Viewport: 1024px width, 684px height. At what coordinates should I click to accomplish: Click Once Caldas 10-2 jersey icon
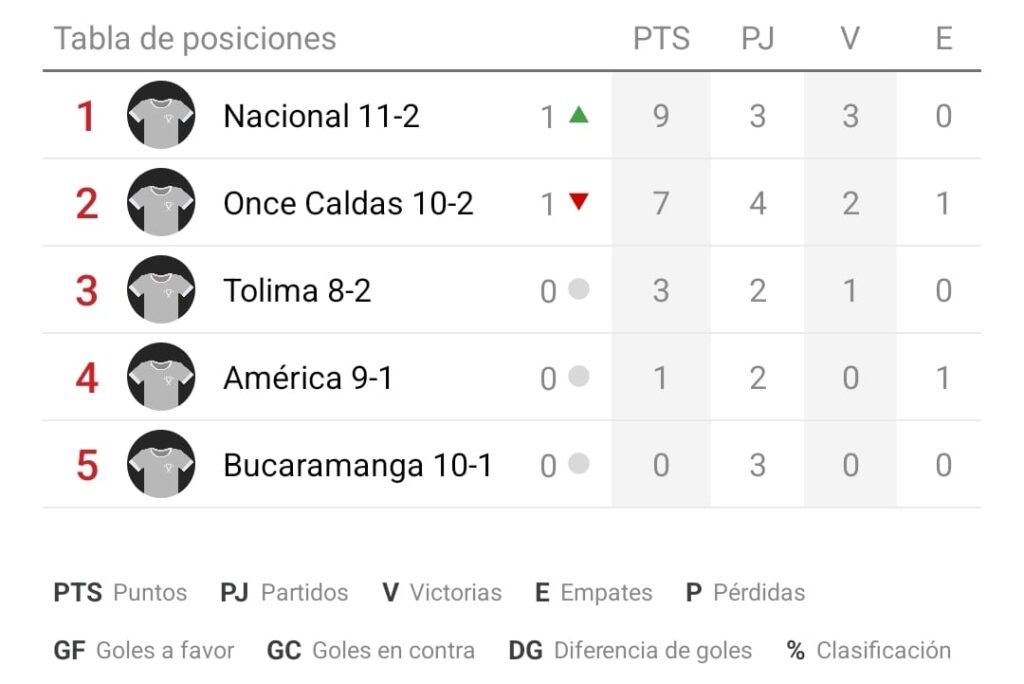pyautogui.click(x=161, y=203)
